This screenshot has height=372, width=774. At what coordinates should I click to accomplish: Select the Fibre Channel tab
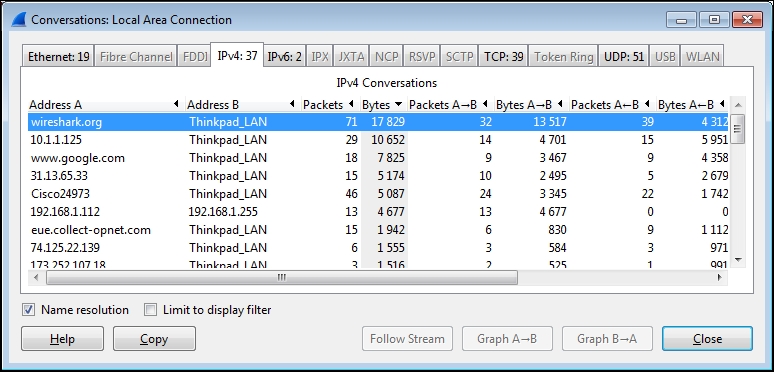click(136, 57)
